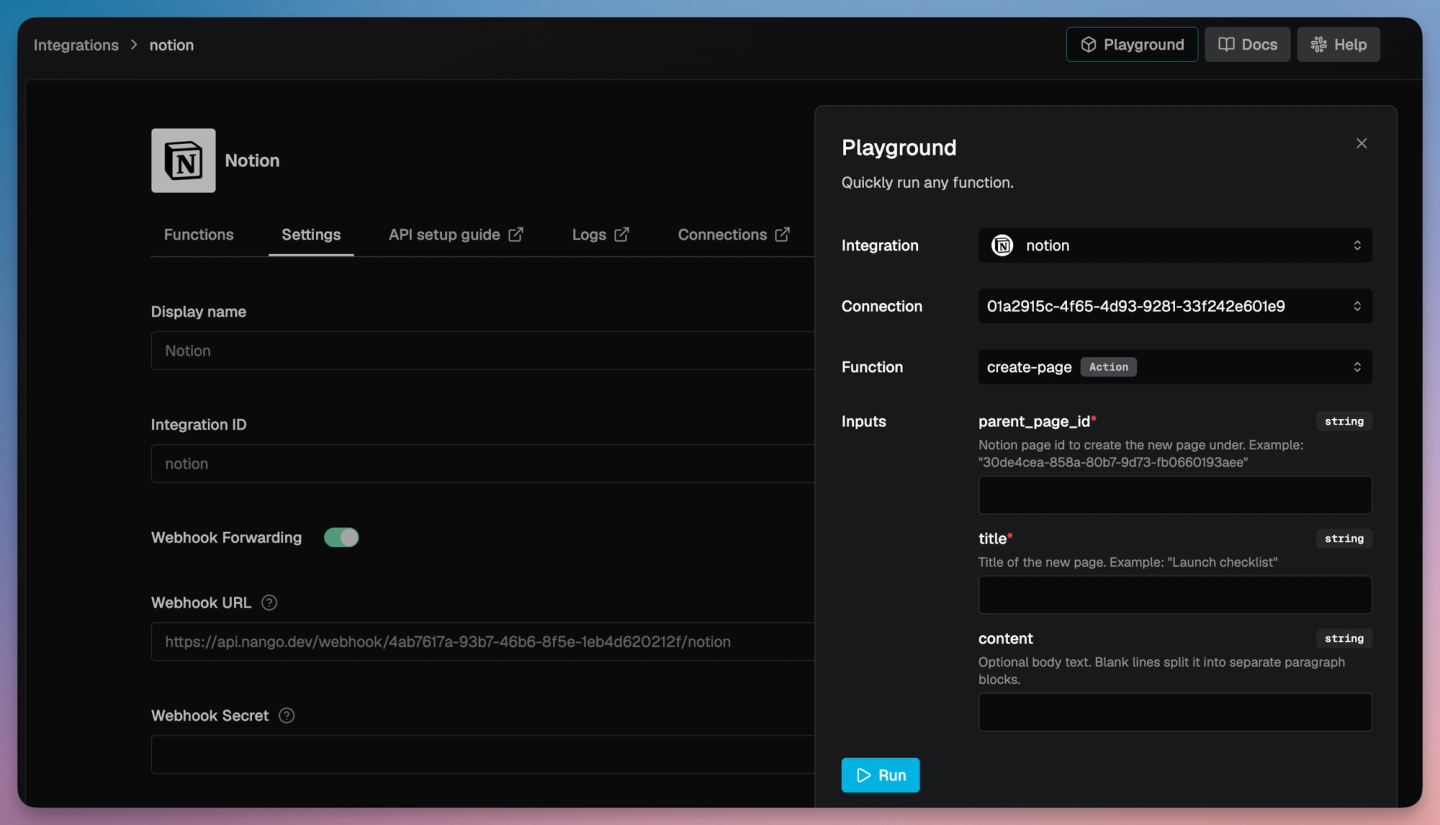Switch to the Functions tab

click(x=199, y=235)
